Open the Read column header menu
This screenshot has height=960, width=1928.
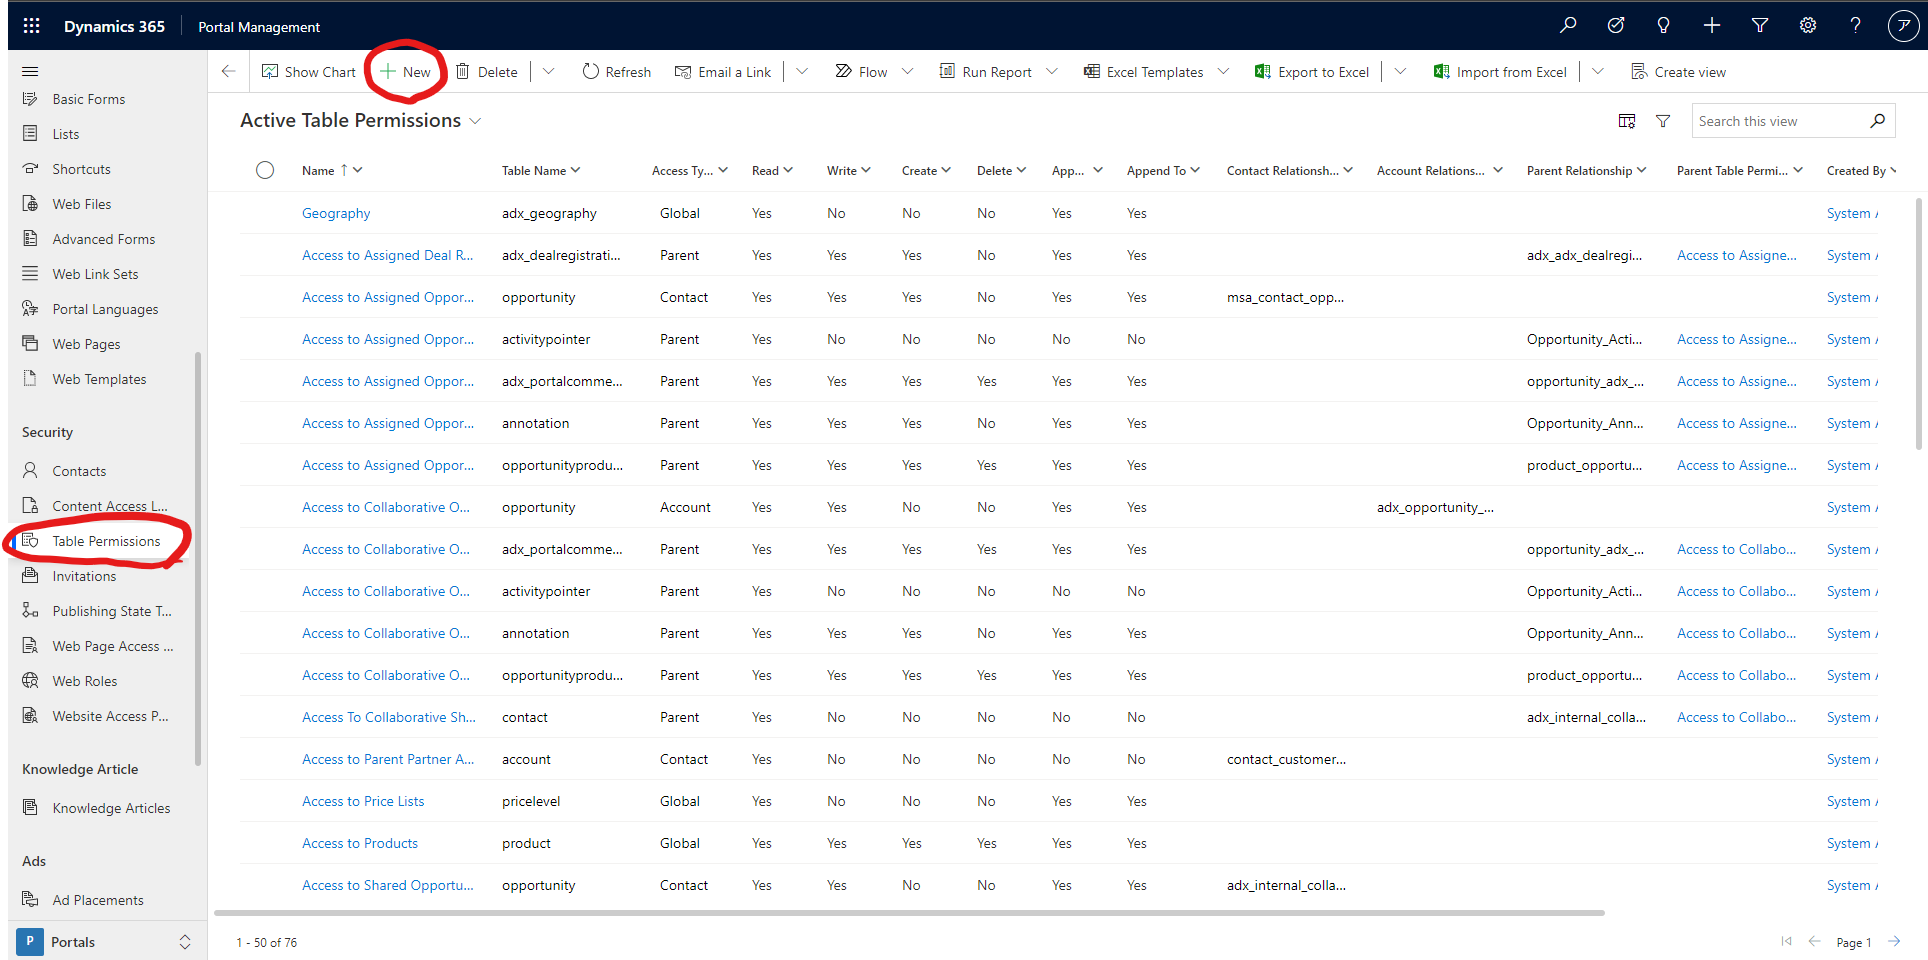(x=772, y=171)
